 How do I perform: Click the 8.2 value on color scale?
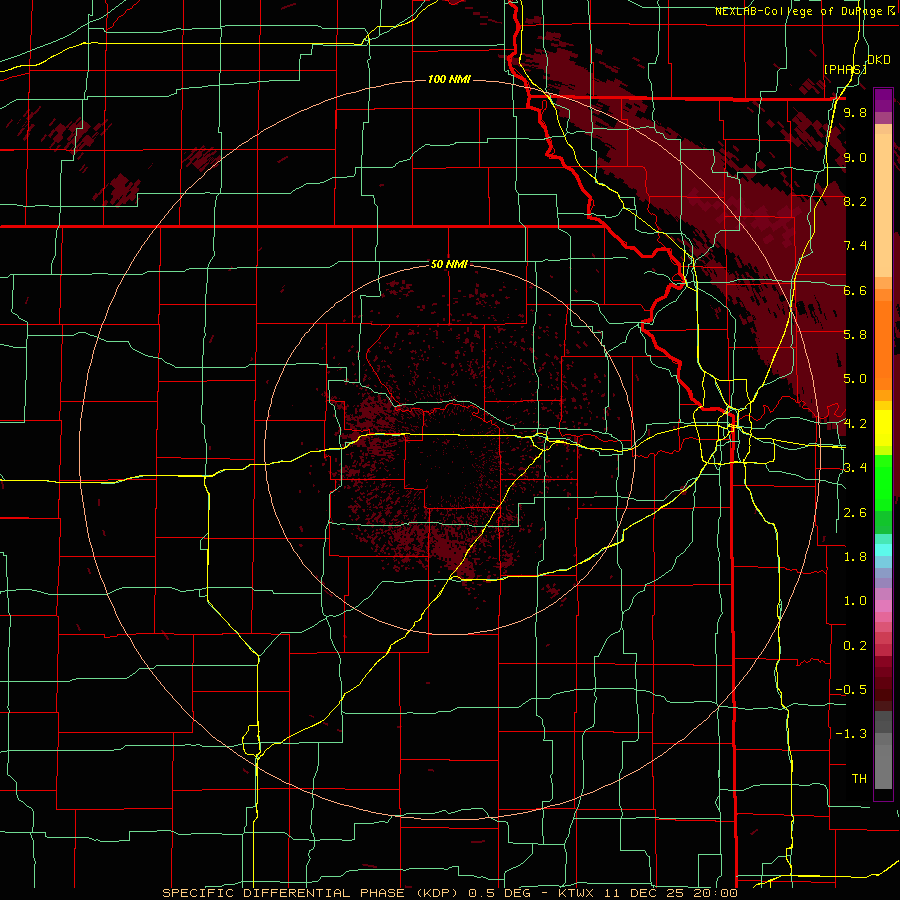[x=855, y=201]
